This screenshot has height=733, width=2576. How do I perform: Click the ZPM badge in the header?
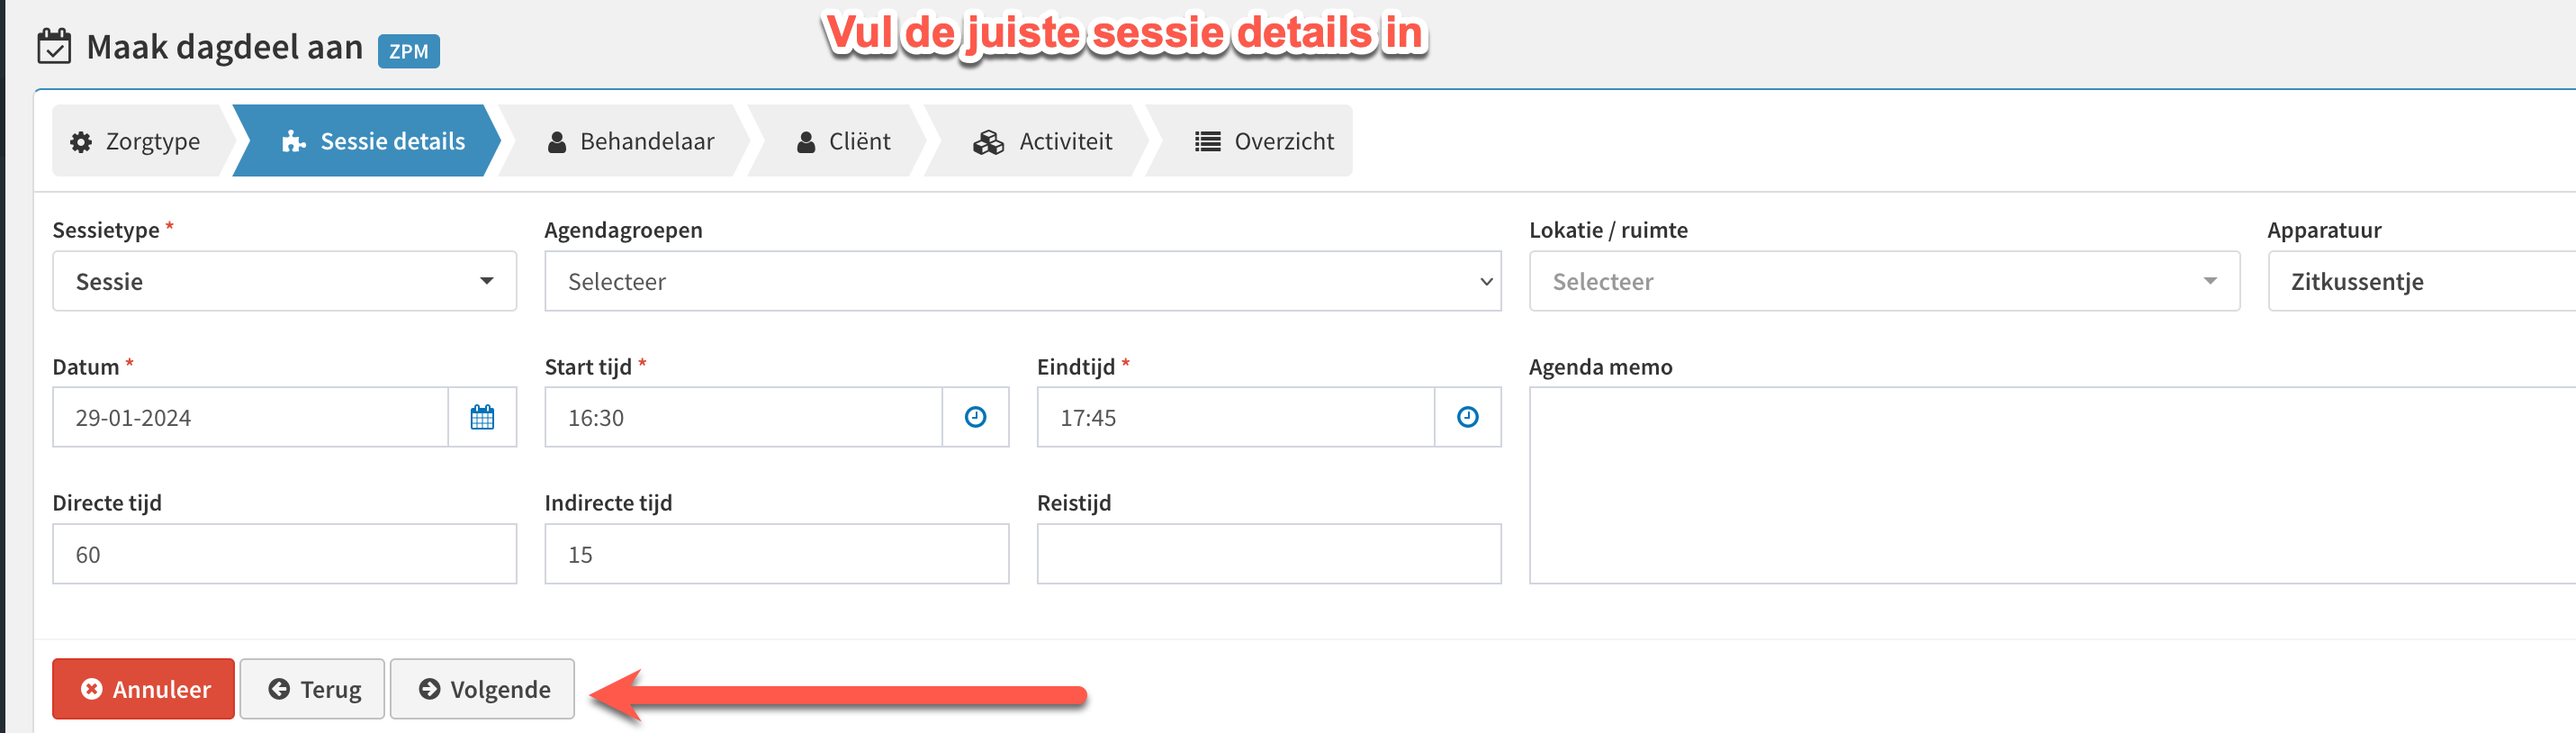(x=408, y=51)
